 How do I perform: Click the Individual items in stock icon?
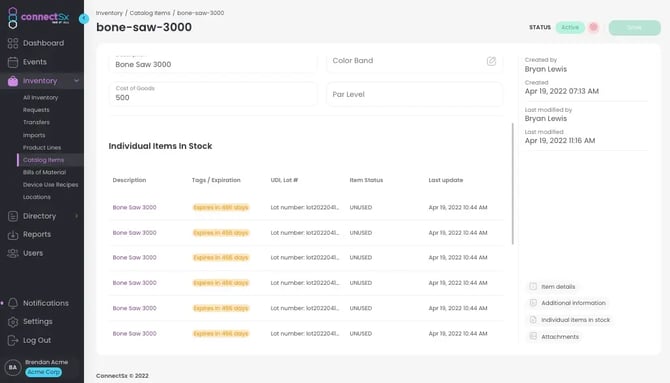[533, 320]
